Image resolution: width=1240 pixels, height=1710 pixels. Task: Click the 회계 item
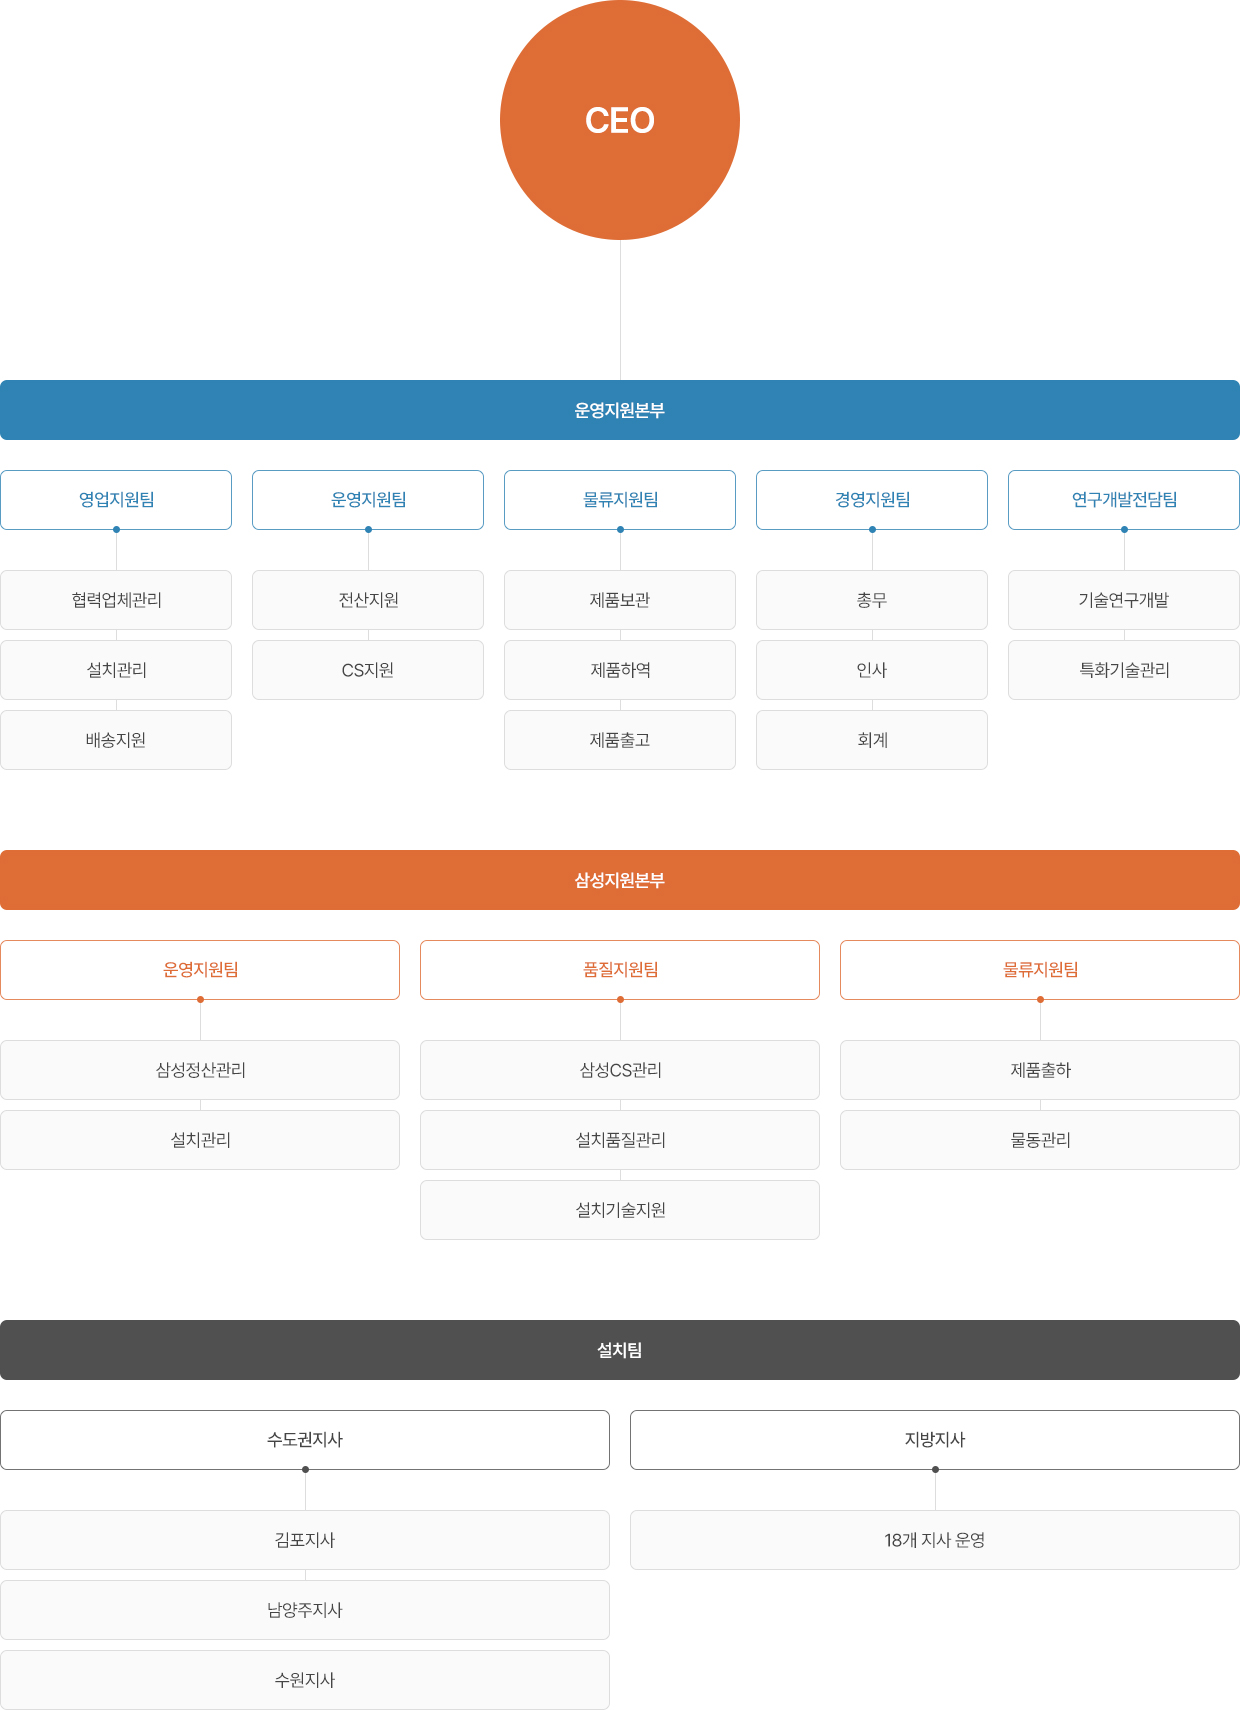872,740
